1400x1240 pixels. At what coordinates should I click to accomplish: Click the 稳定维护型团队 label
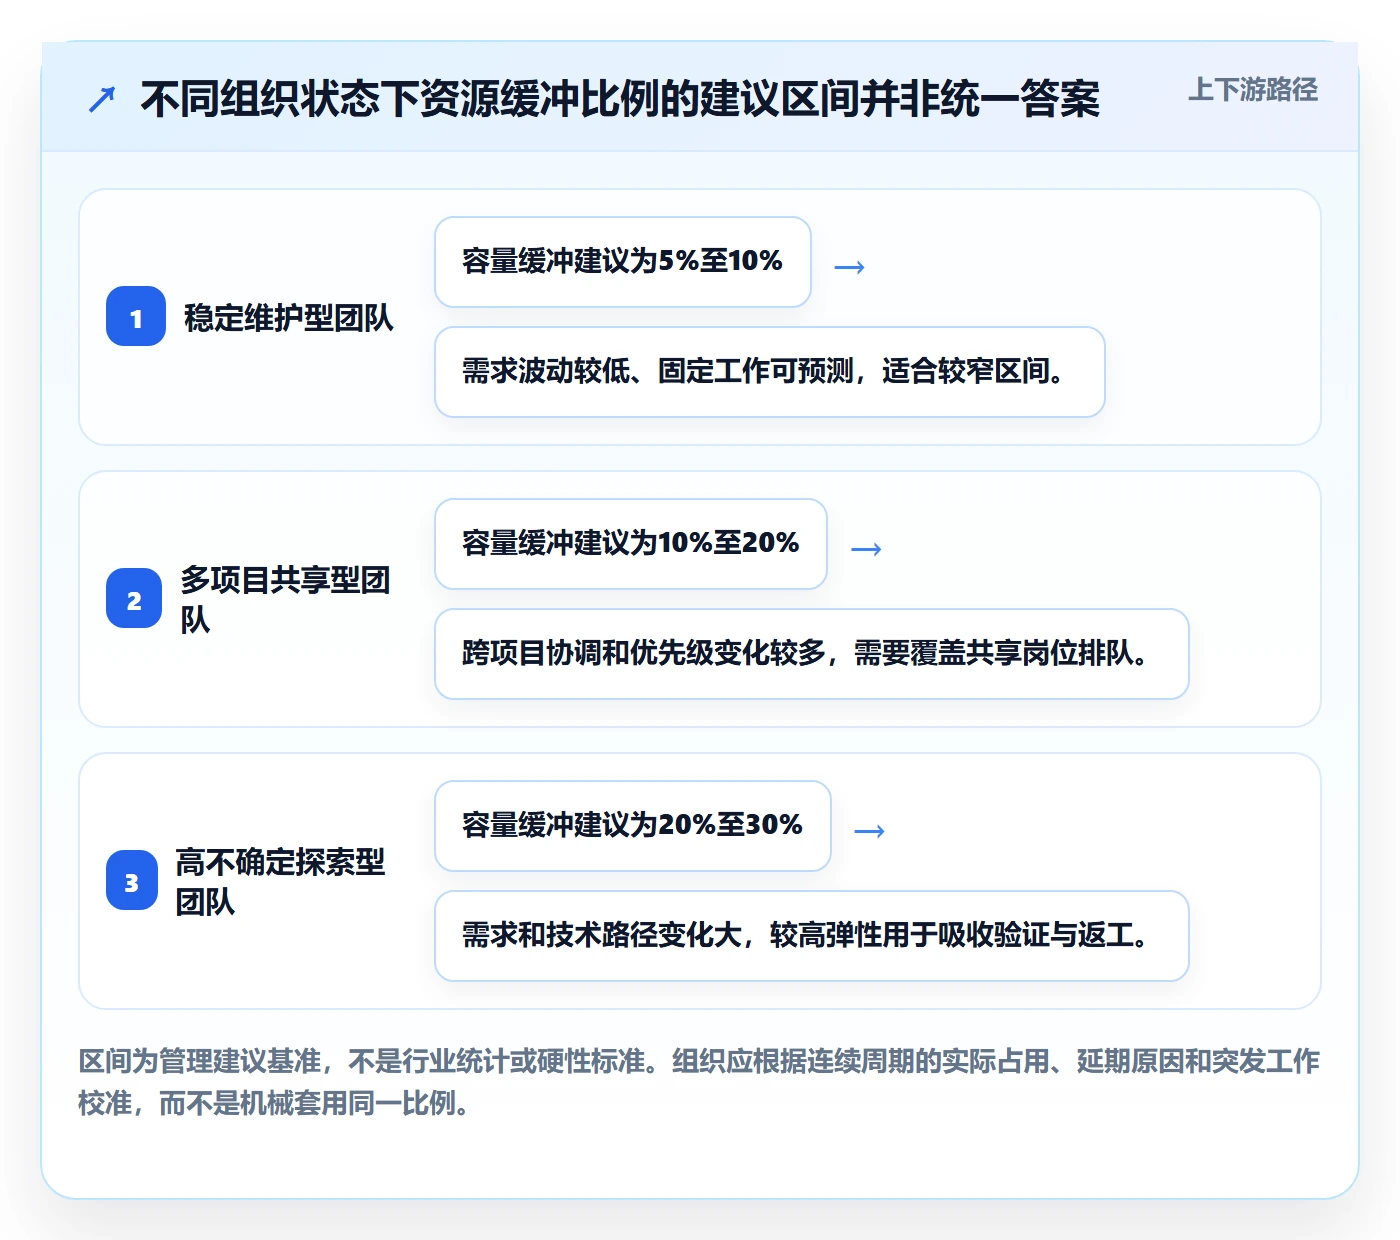289,318
